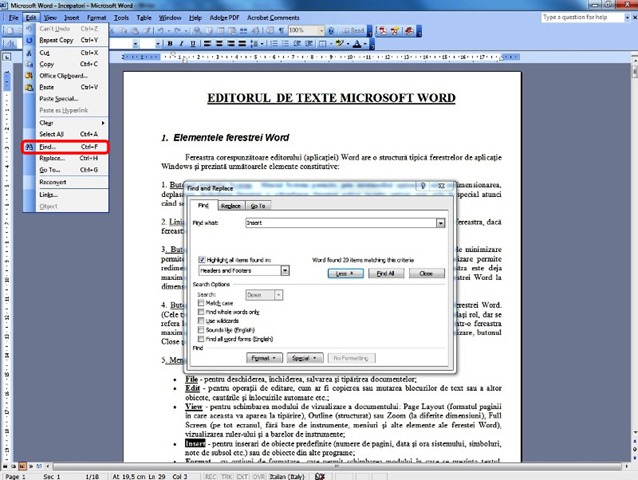Click the Find All button
This screenshot has width=638, height=480.
(x=386, y=273)
